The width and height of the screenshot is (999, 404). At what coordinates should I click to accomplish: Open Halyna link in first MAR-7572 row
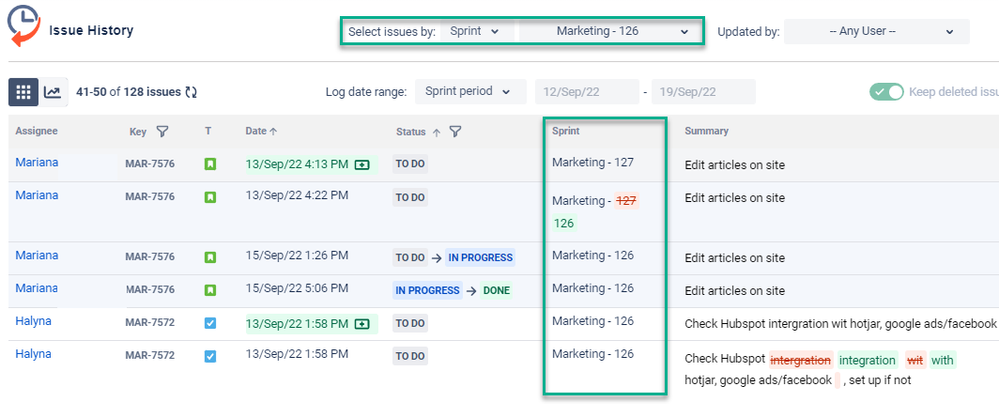pyautogui.click(x=33, y=321)
